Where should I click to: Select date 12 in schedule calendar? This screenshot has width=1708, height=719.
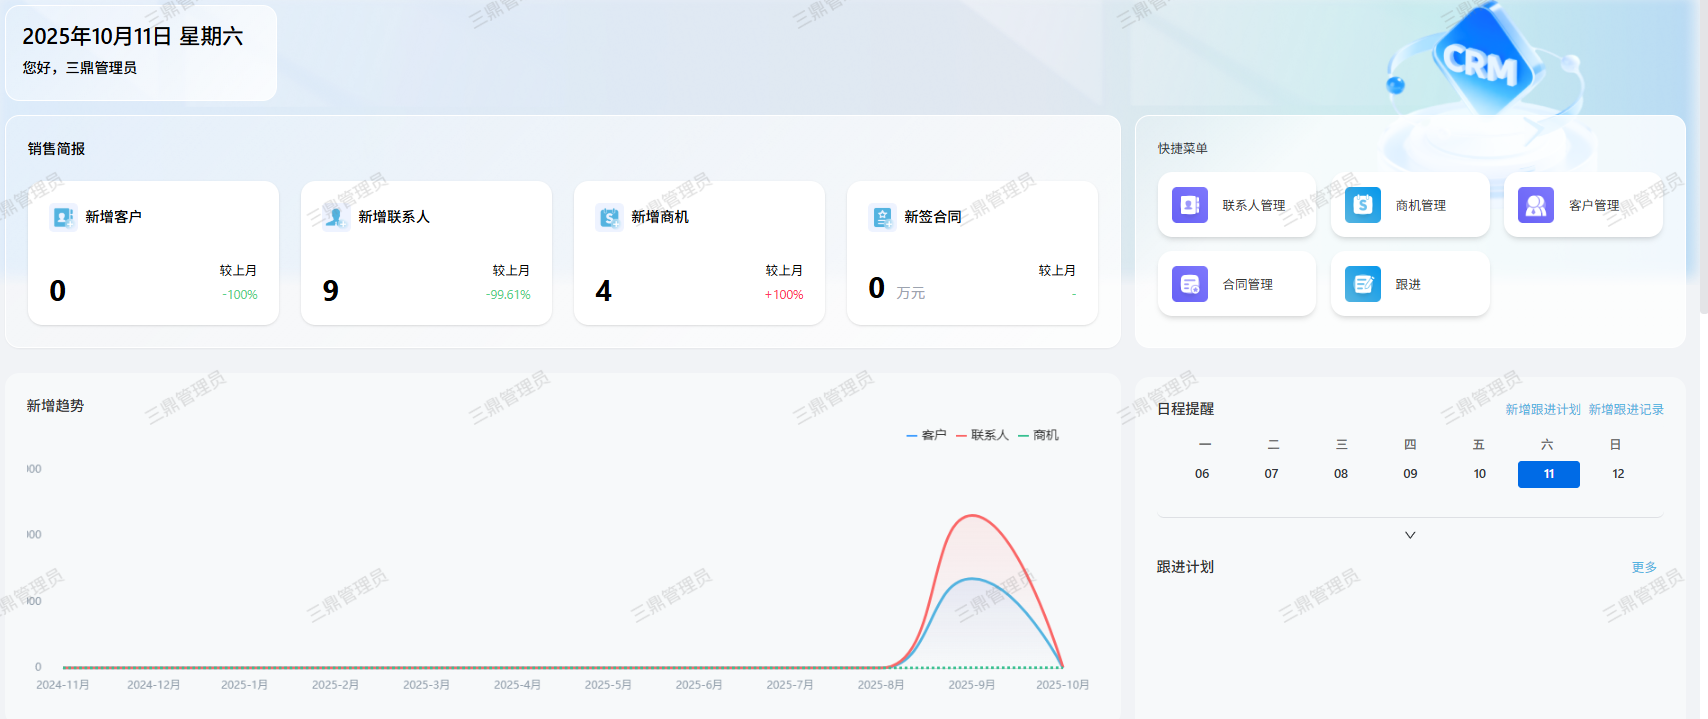pyautogui.click(x=1618, y=474)
